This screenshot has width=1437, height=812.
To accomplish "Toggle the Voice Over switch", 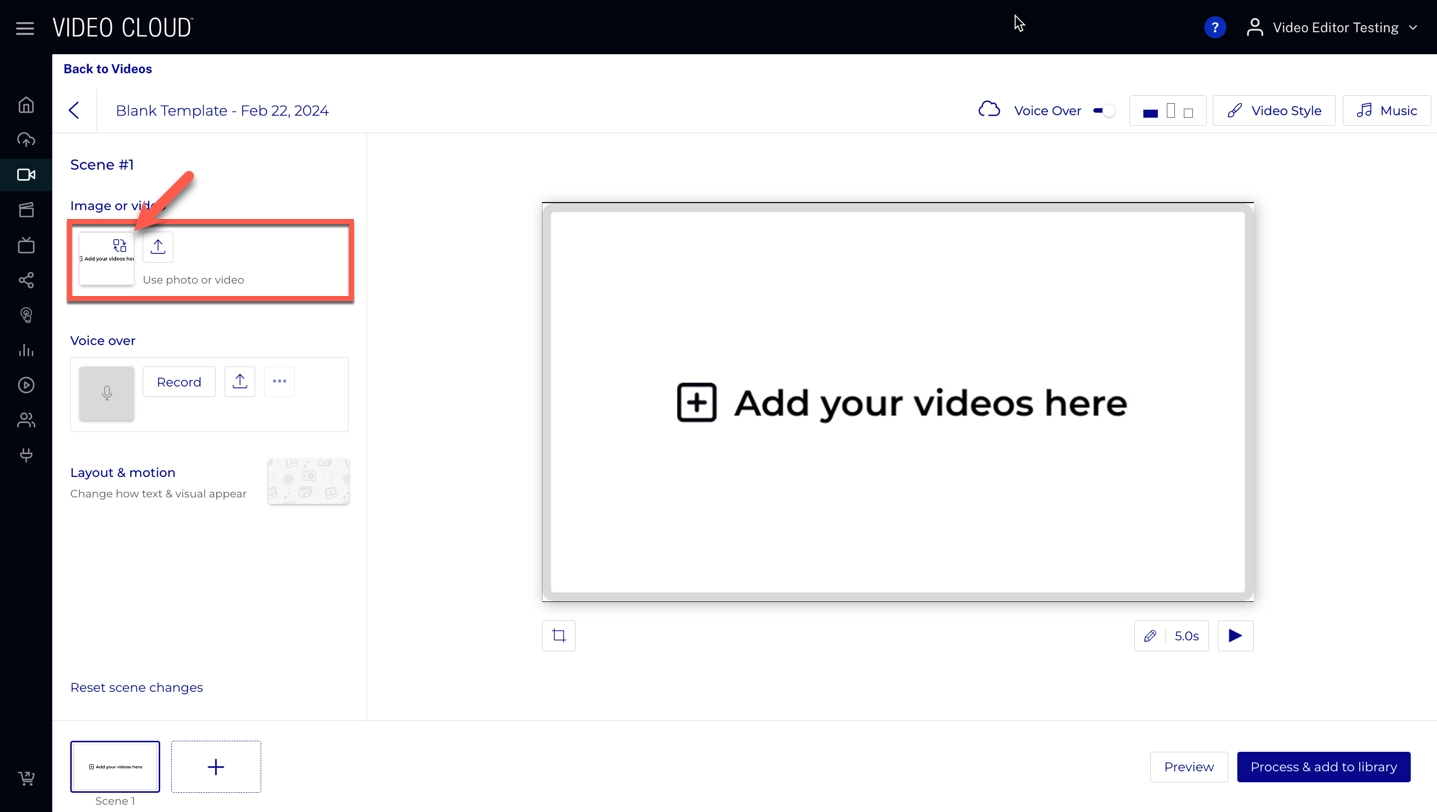I will (x=1103, y=111).
